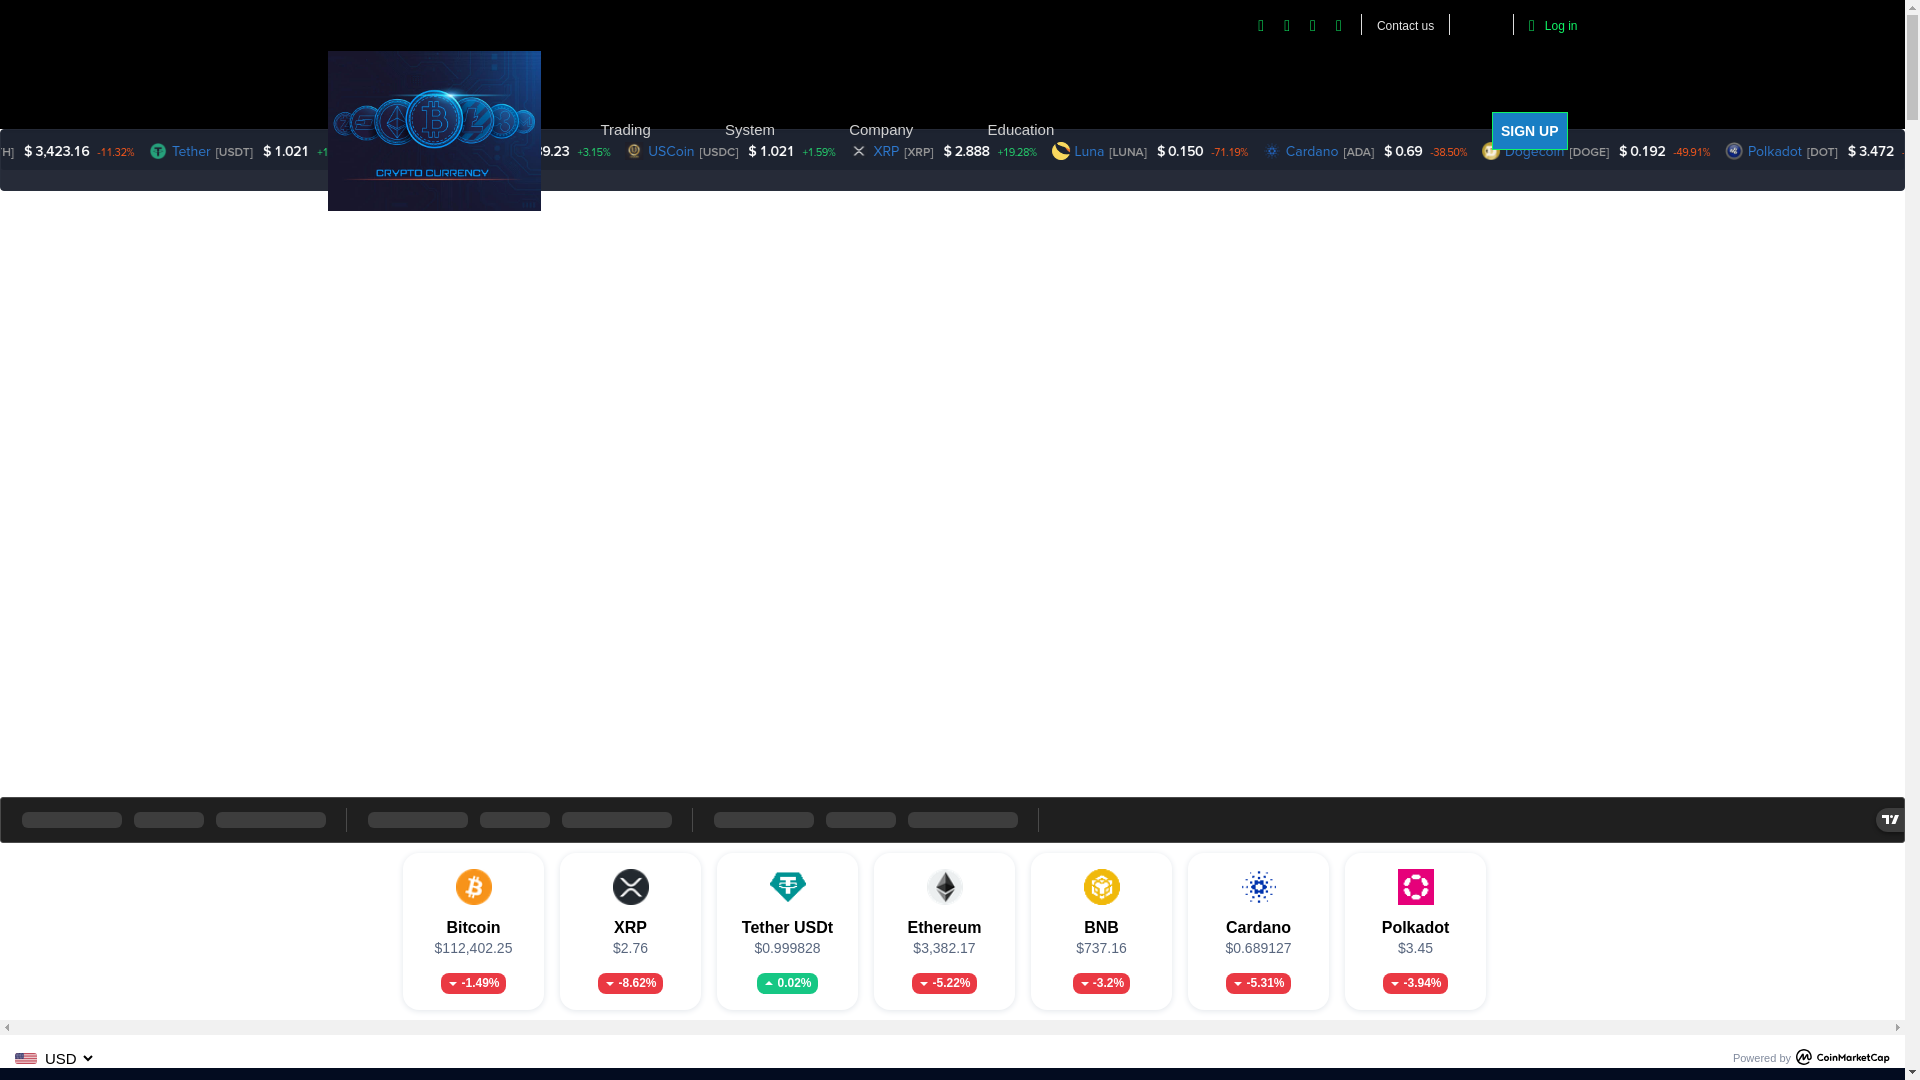Viewport: 1920px width, 1080px height.
Task: Open the CoinMarketCap logo link
Action: tap(1842, 1057)
